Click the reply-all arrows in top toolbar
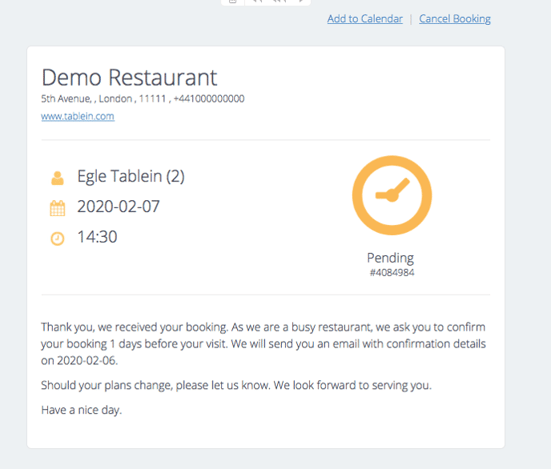 279,1
